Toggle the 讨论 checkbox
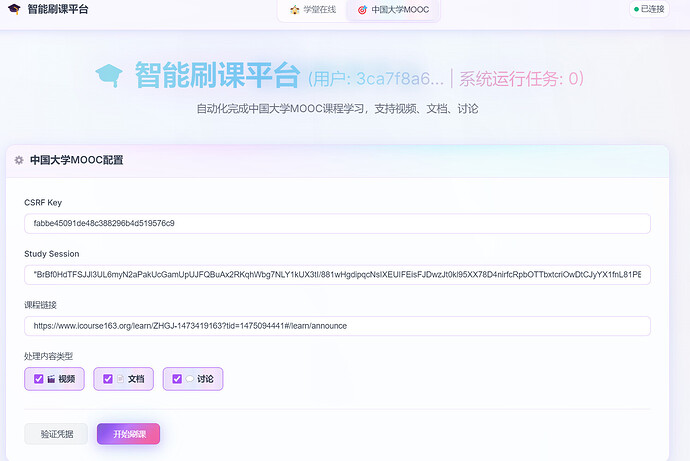 pyautogui.click(x=177, y=379)
